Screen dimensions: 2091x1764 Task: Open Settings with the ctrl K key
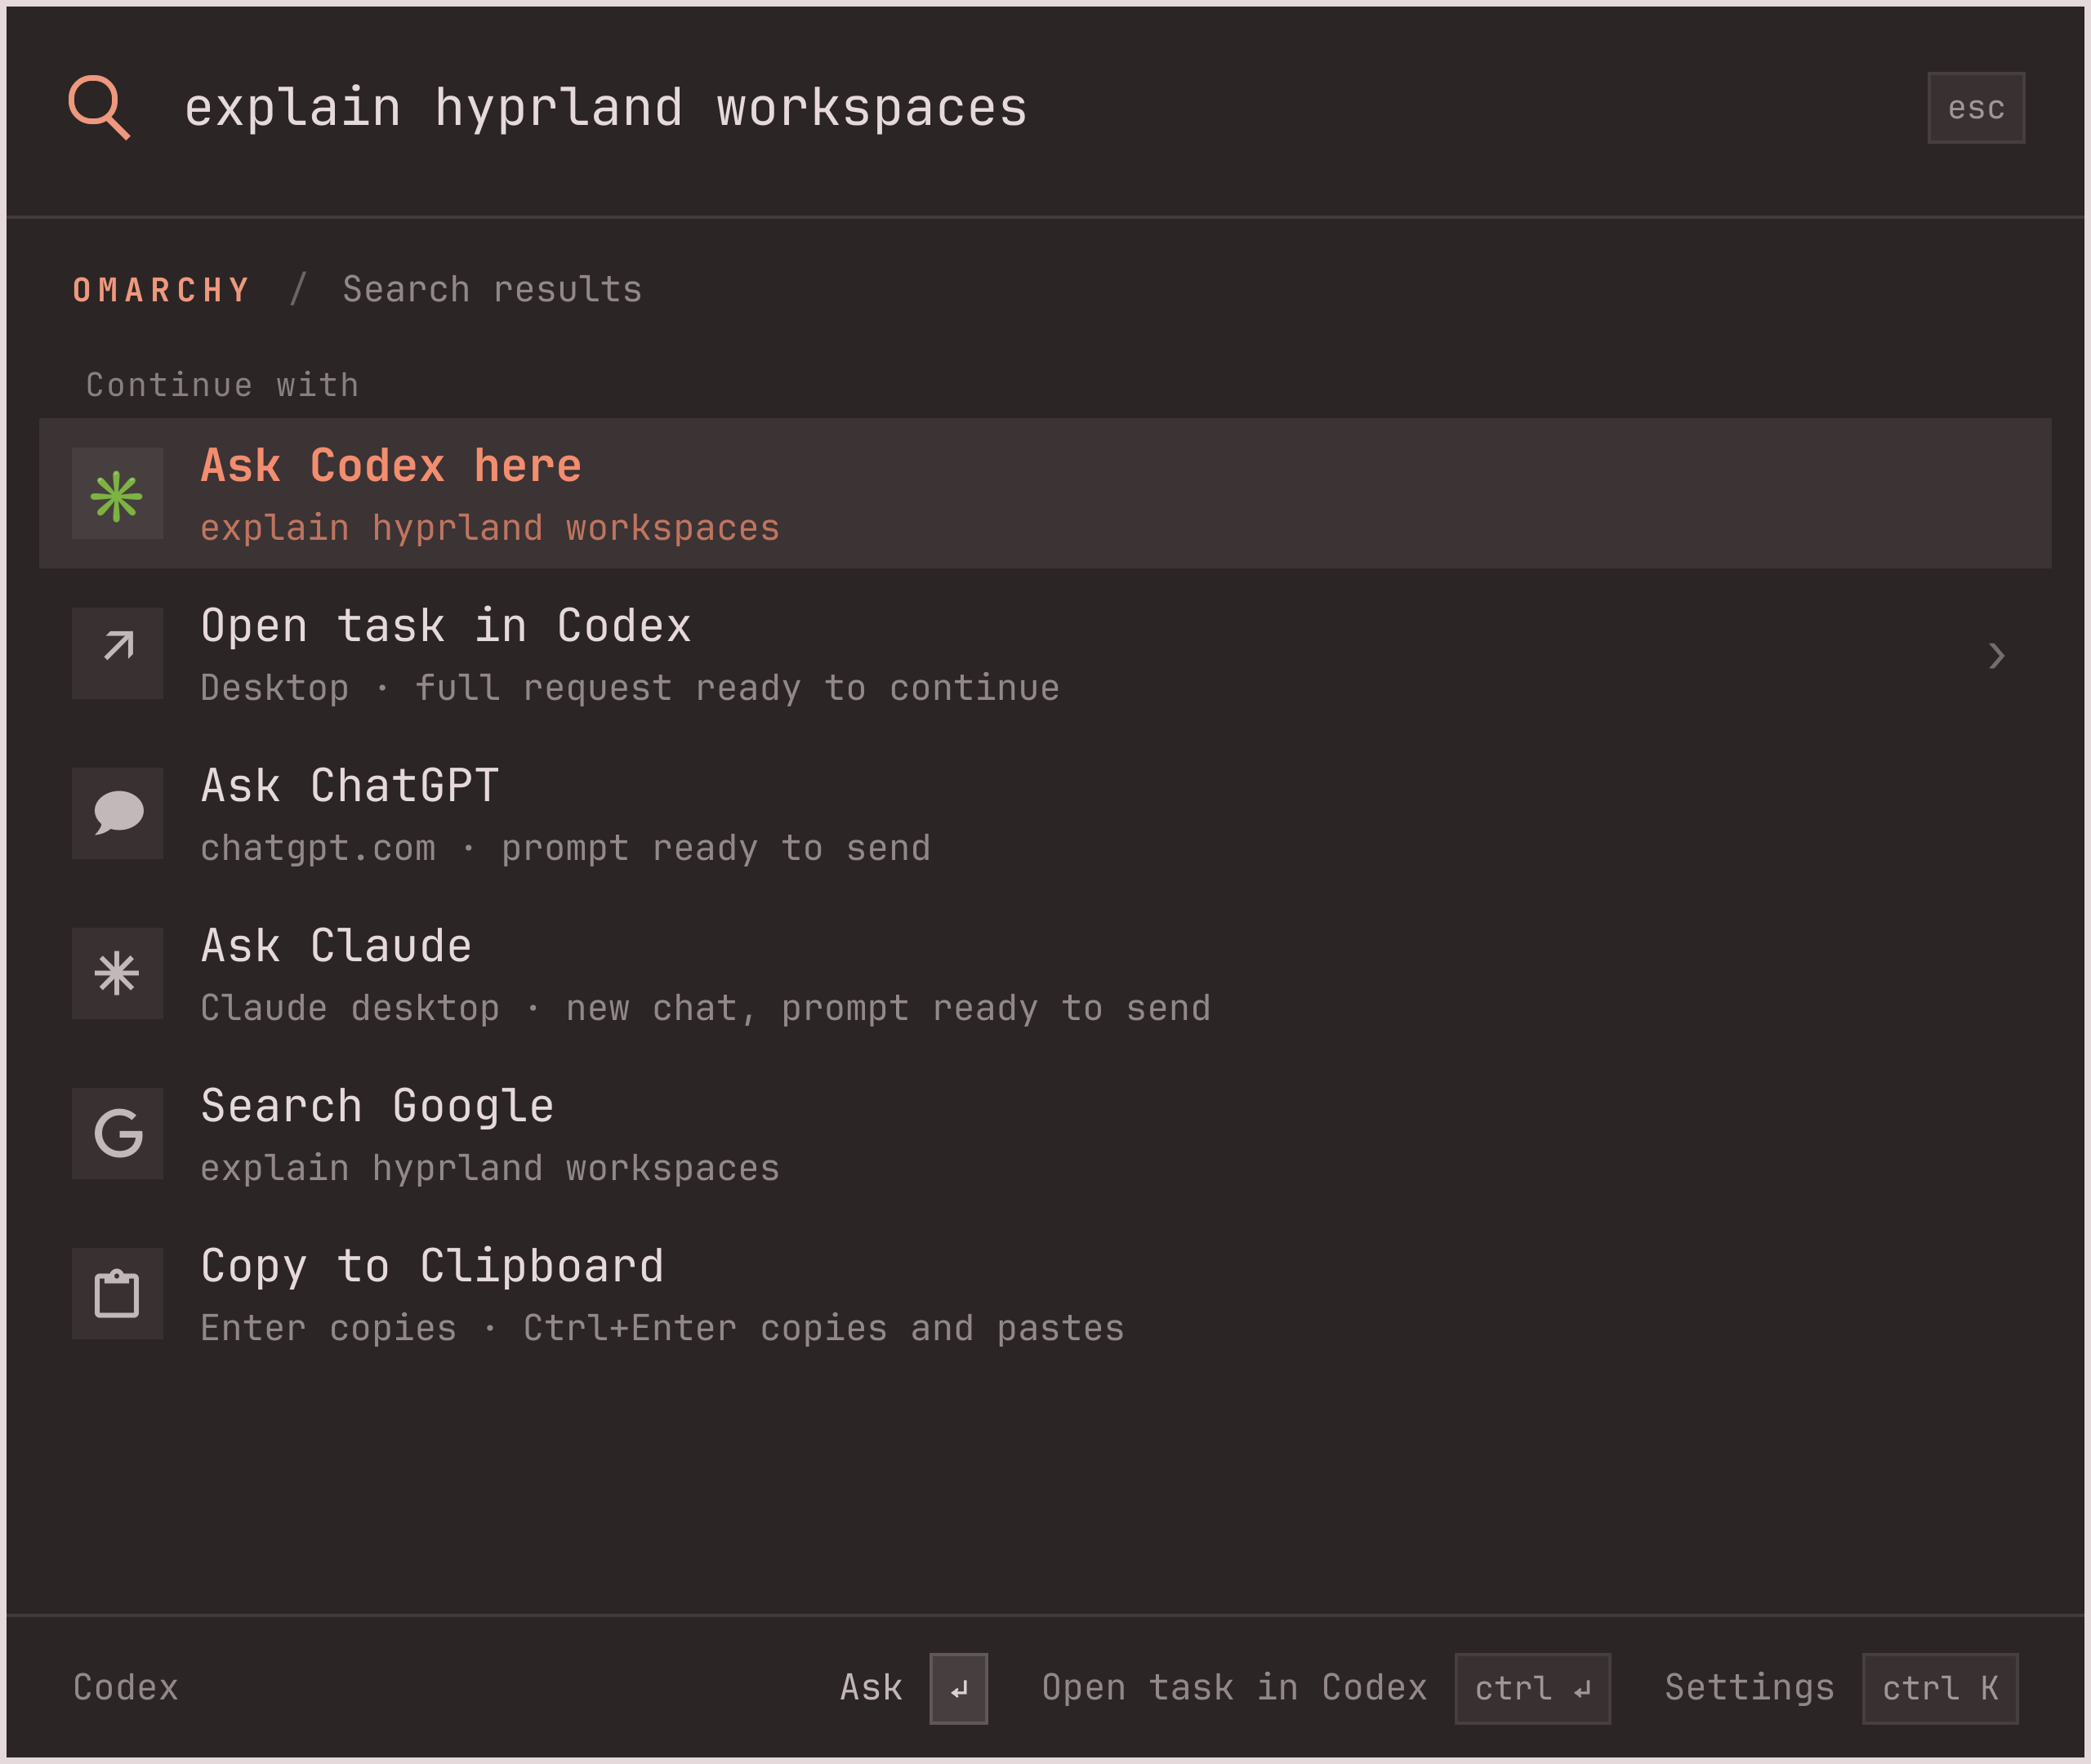(1940, 1689)
